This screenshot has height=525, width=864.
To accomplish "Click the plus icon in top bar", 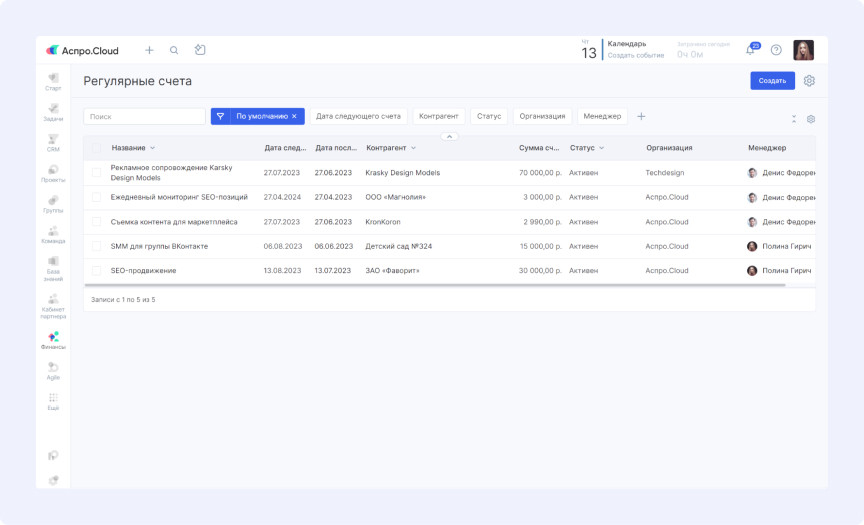I will click(x=149, y=50).
